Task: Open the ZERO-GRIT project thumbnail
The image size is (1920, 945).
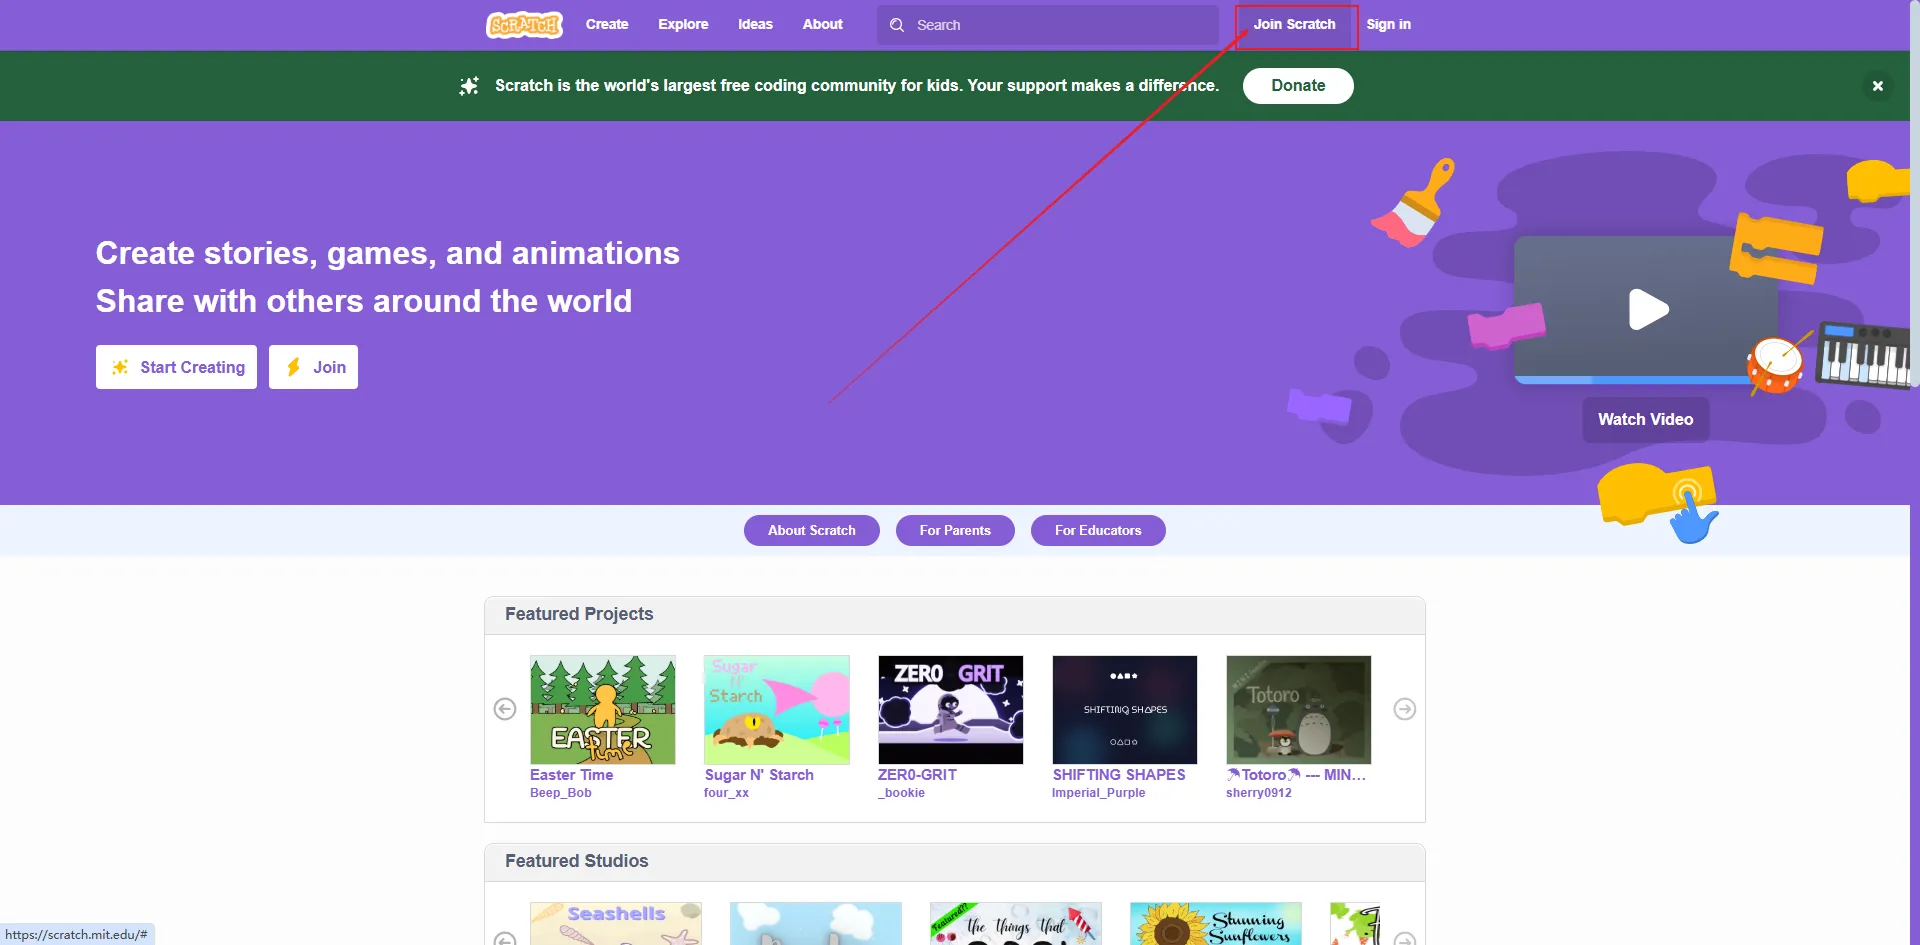Action: (x=951, y=710)
